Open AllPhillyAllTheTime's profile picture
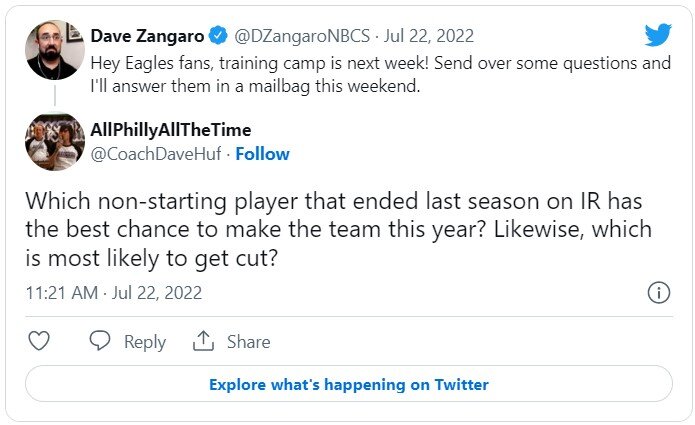Screen dimensions: 695x425 pos(53,142)
